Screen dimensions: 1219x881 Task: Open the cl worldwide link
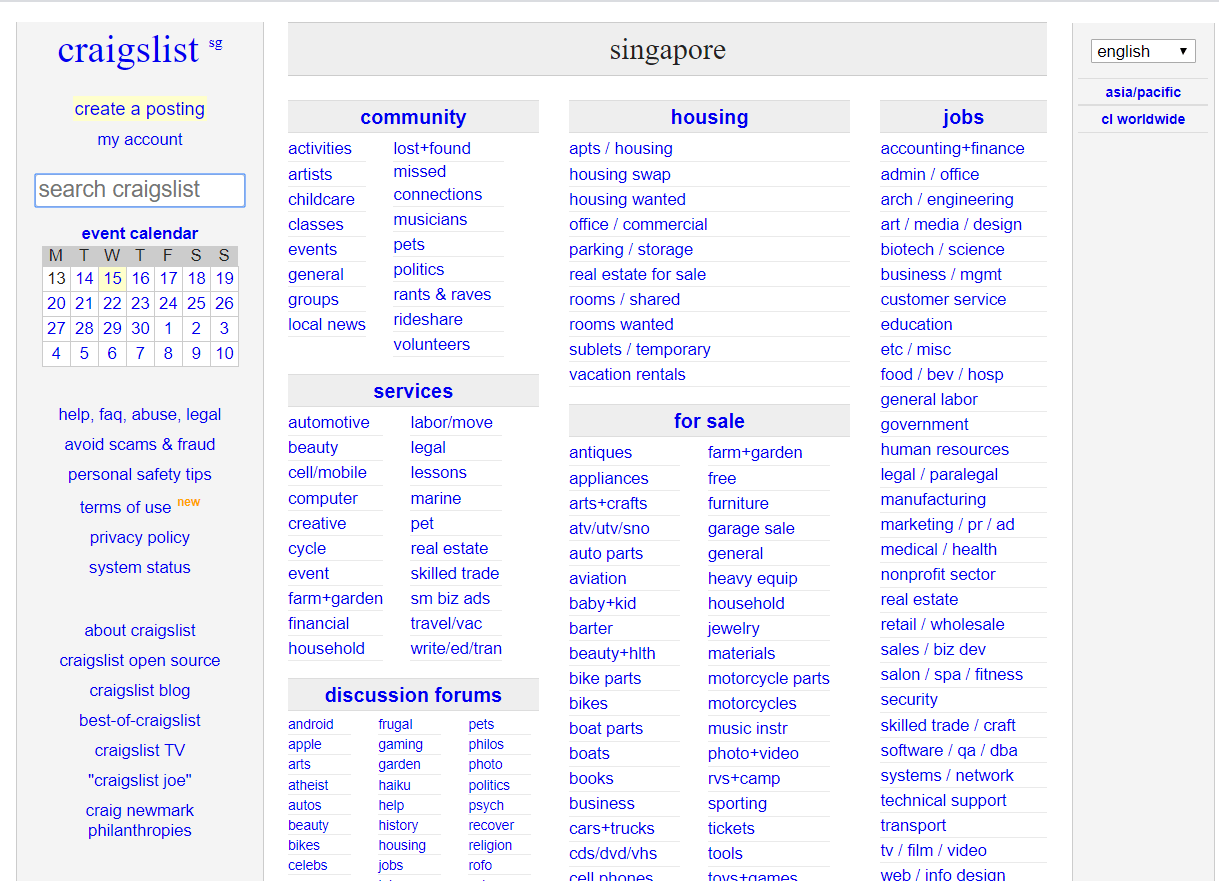1143,119
